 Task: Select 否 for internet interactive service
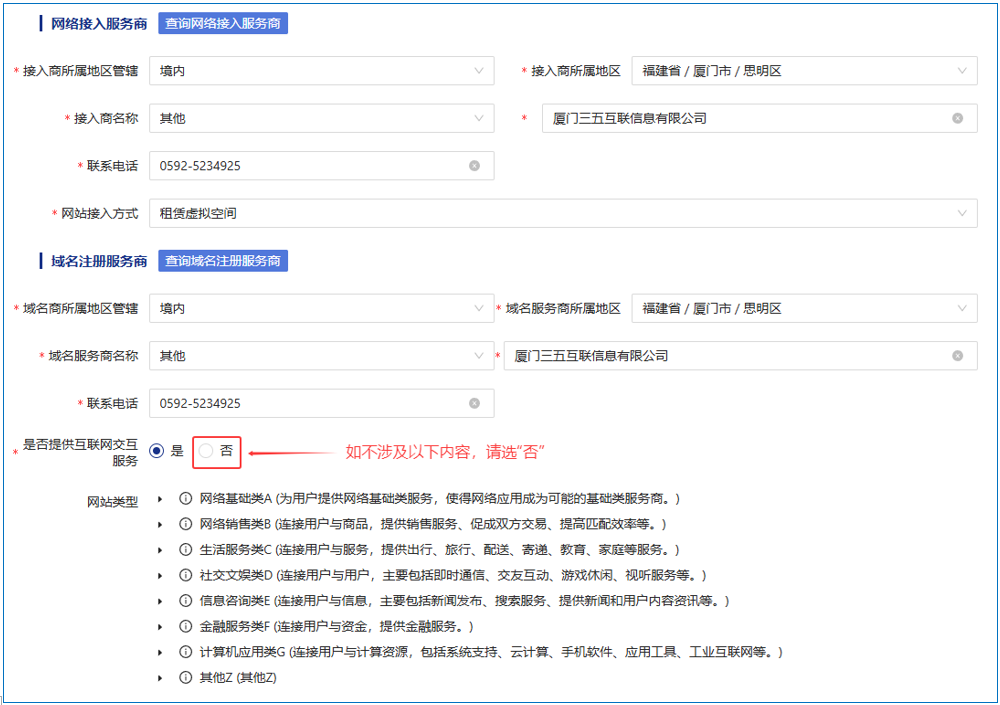(x=206, y=451)
